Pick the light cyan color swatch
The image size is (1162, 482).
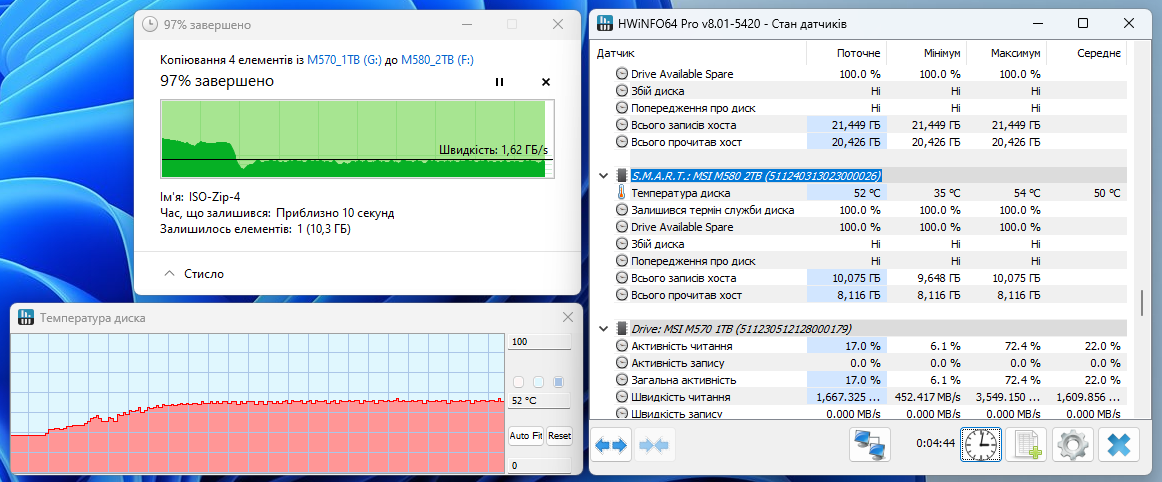pyautogui.click(x=539, y=382)
